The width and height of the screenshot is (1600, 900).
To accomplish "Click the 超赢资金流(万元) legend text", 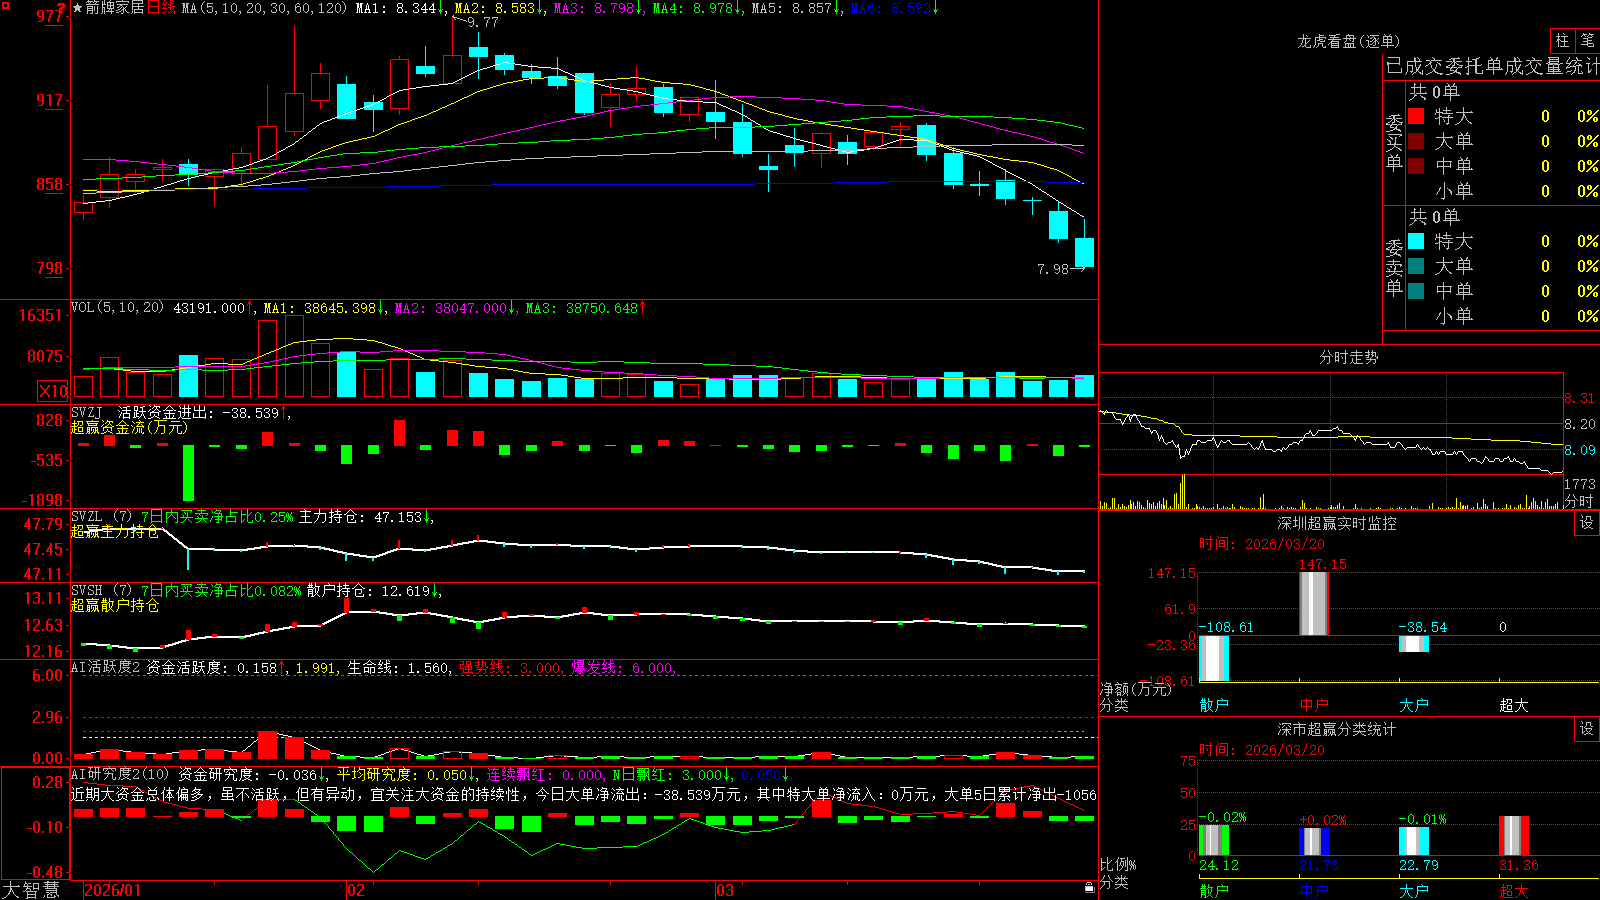I will pos(129,428).
